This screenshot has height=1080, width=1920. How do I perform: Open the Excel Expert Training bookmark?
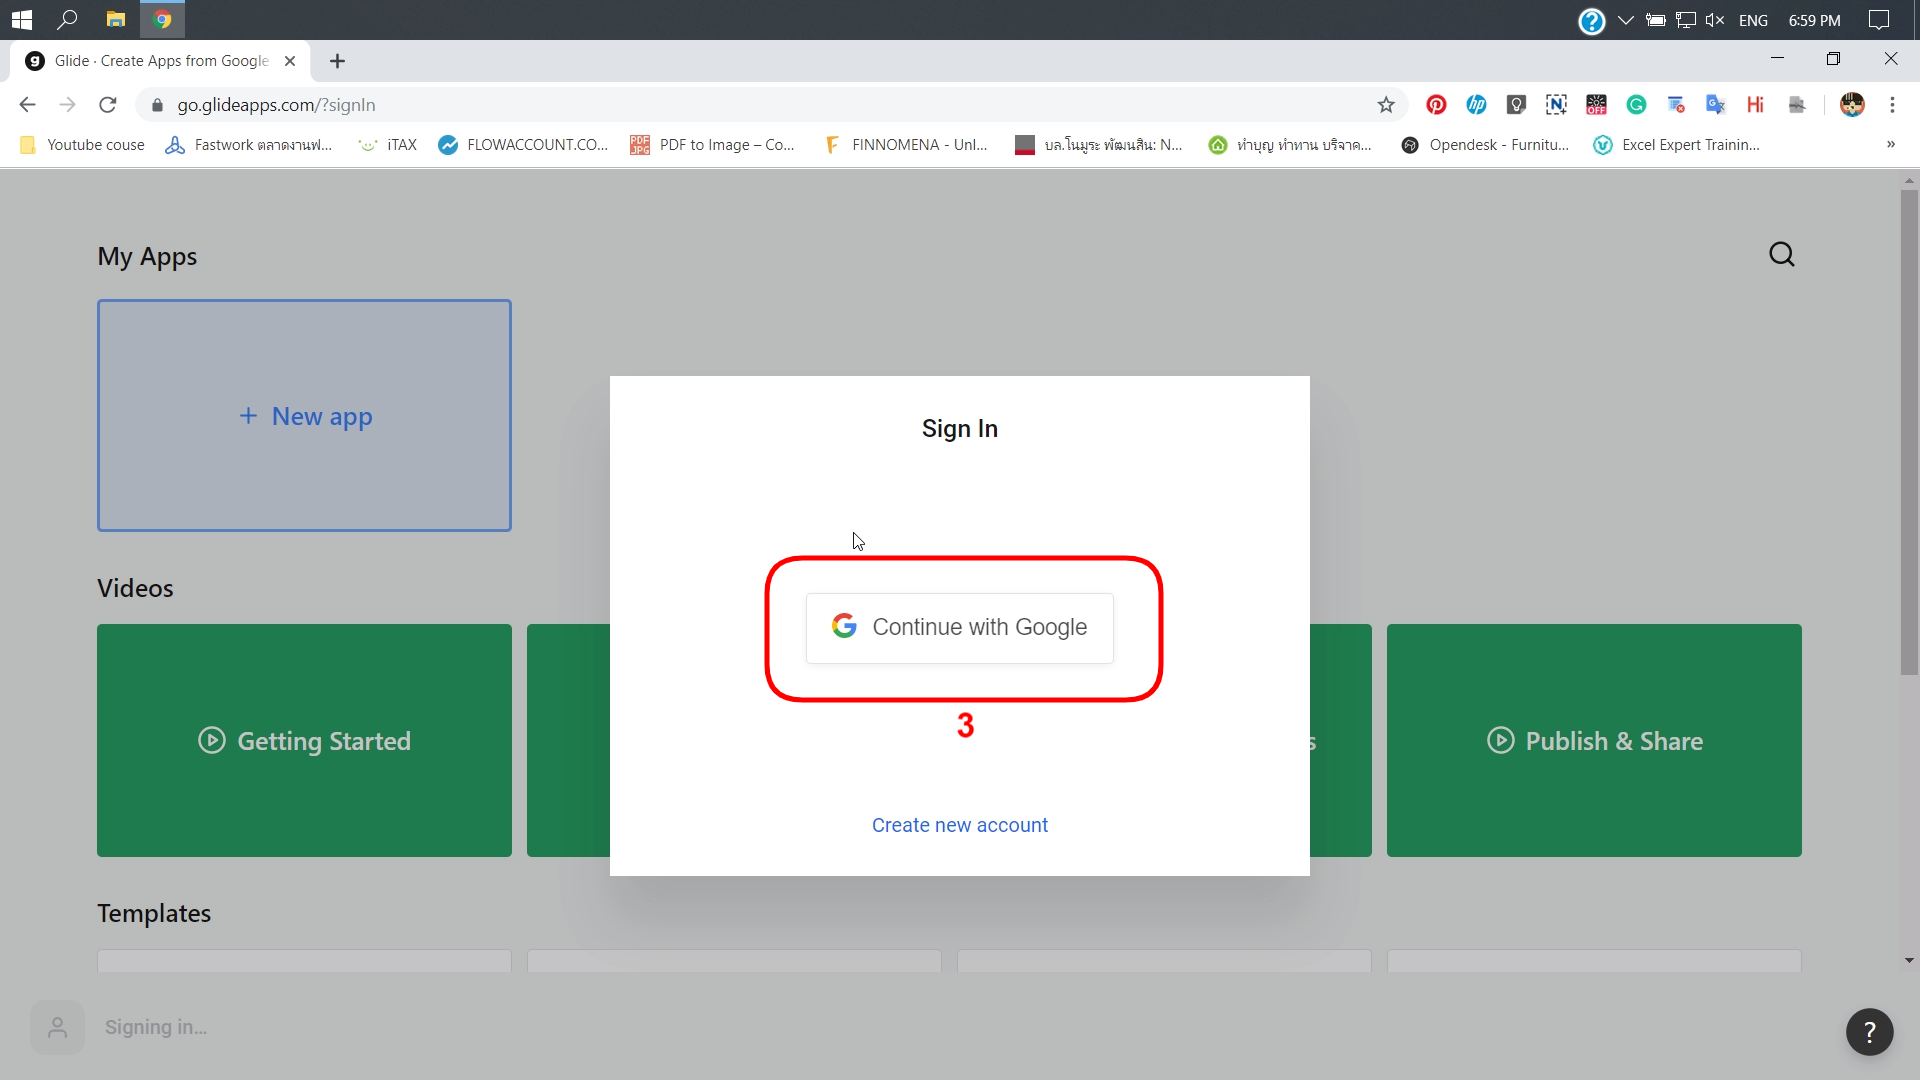coord(1677,145)
